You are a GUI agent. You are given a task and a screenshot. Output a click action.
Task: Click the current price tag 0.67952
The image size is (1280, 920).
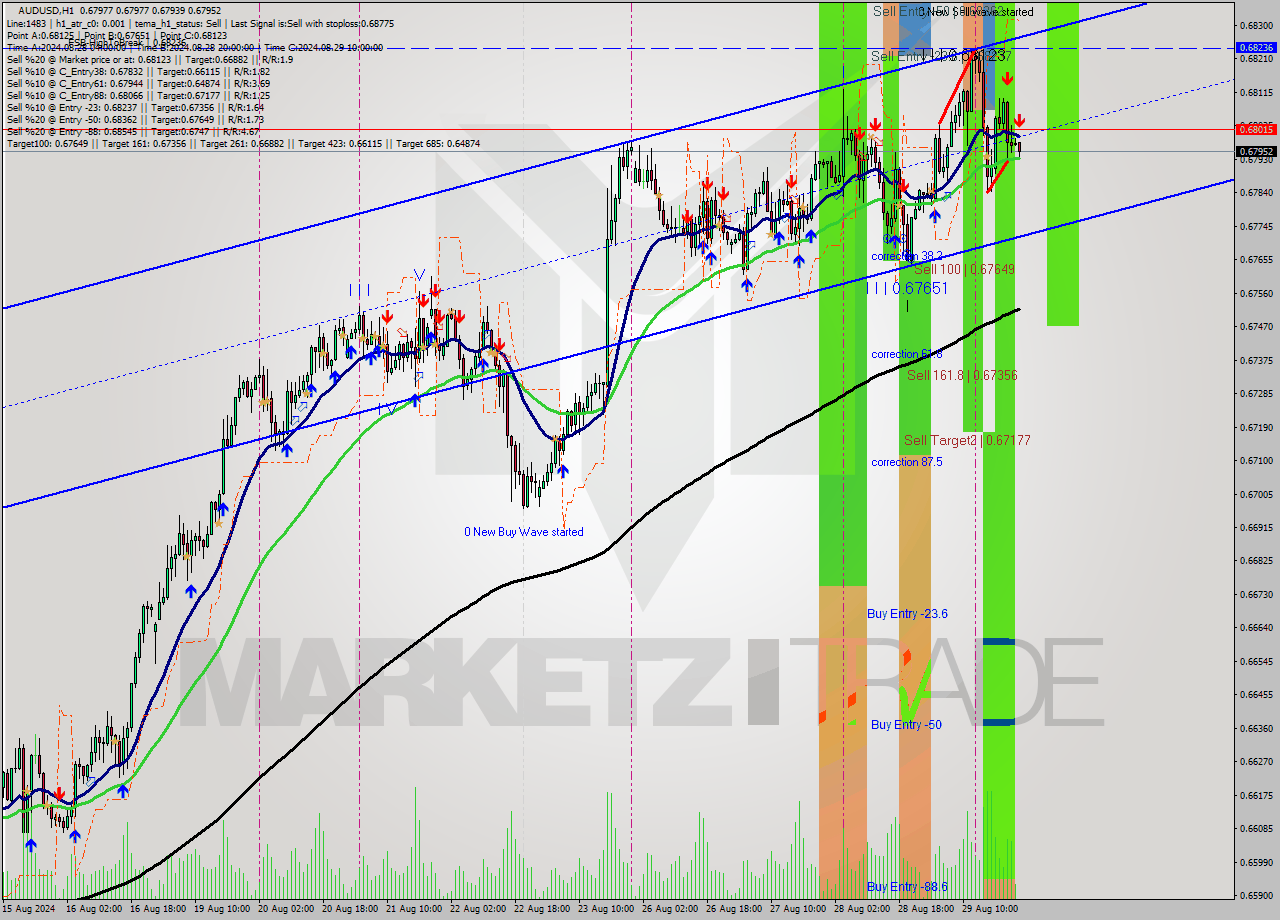[1256, 151]
